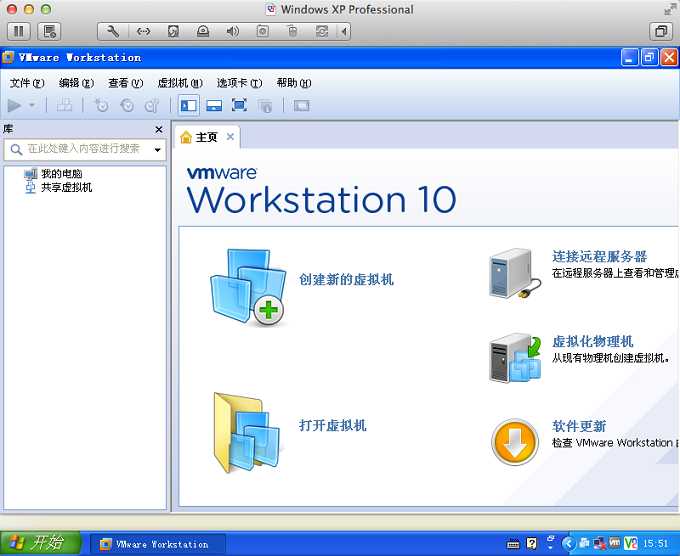Click the library search input field
The height and width of the screenshot is (556, 680).
pyautogui.click(x=85, y=149)
